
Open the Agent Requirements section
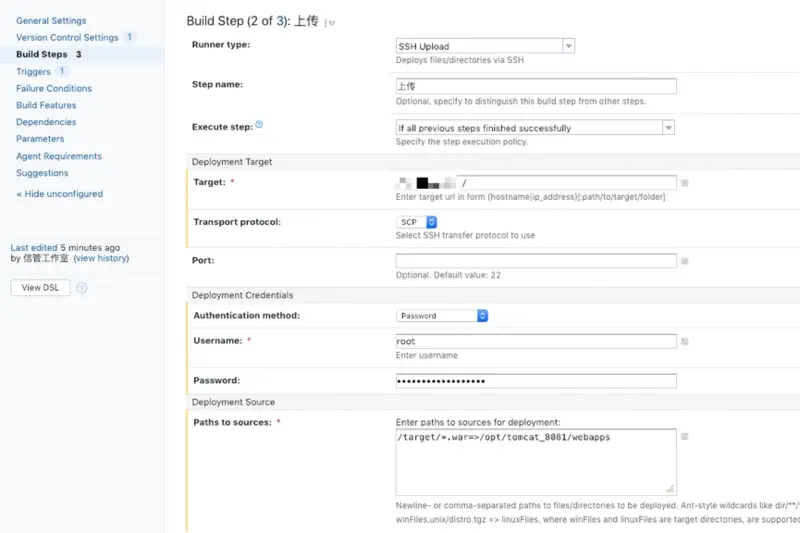click(x=59, y=156)
